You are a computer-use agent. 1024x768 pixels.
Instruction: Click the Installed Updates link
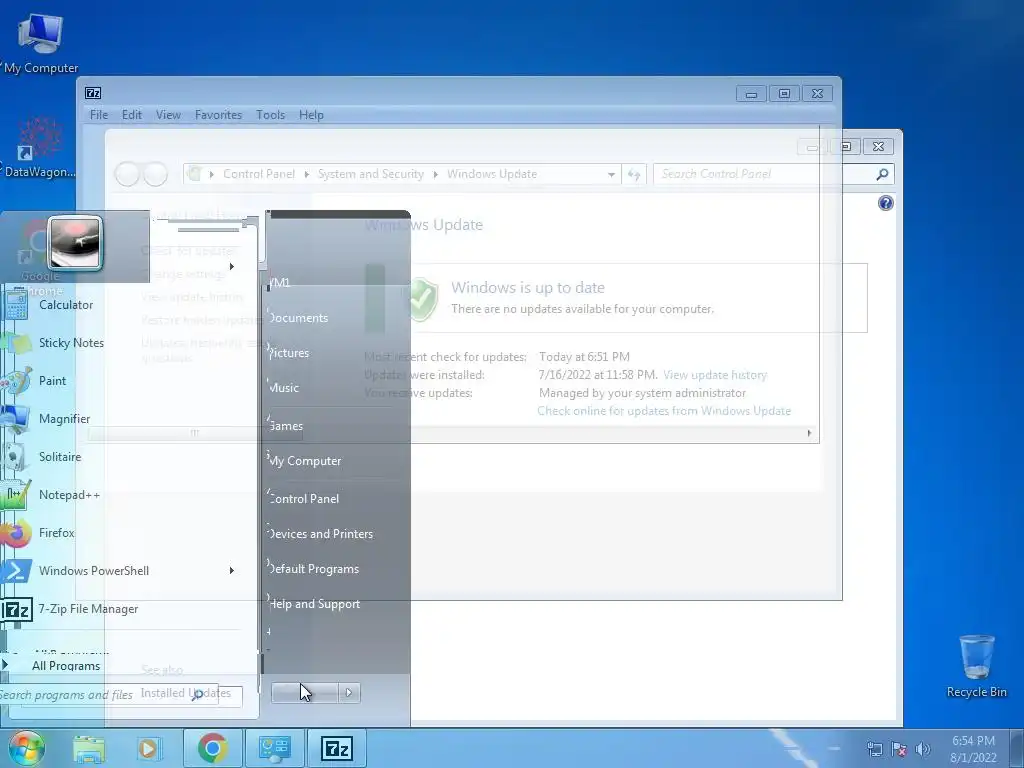tap(185, 693)
